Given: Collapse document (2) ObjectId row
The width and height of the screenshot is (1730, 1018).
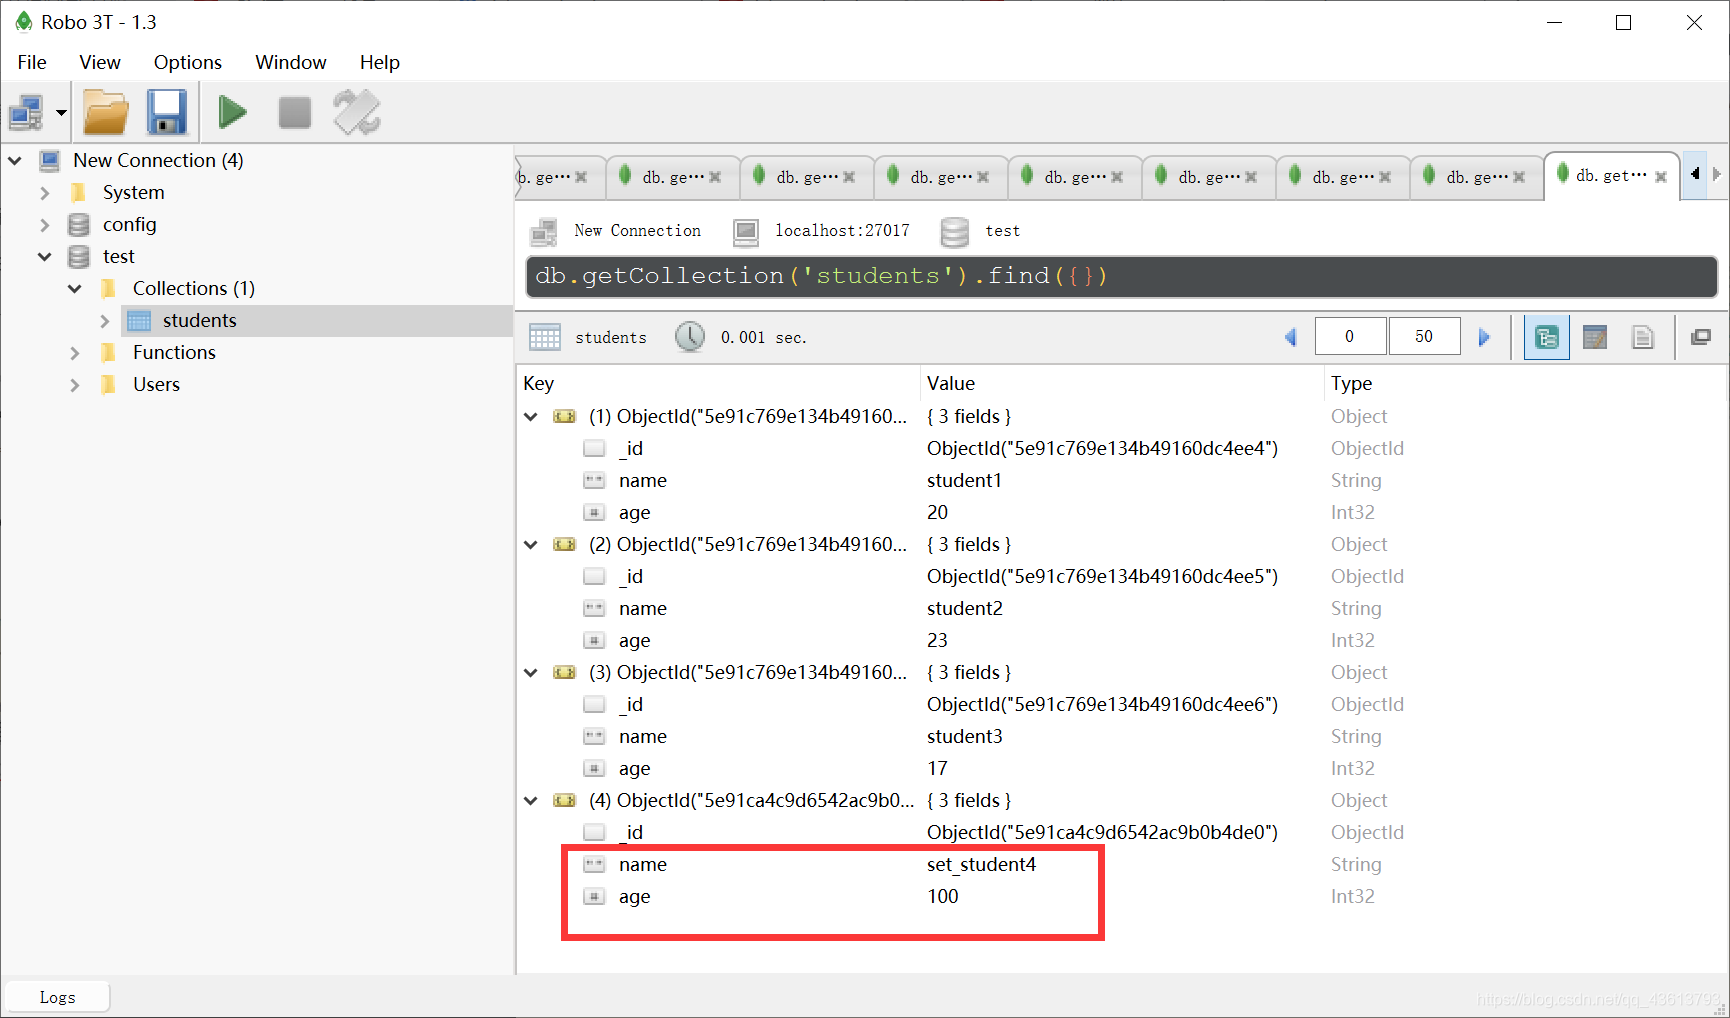Looking at the screenshot, I should [x=531, y=544].
